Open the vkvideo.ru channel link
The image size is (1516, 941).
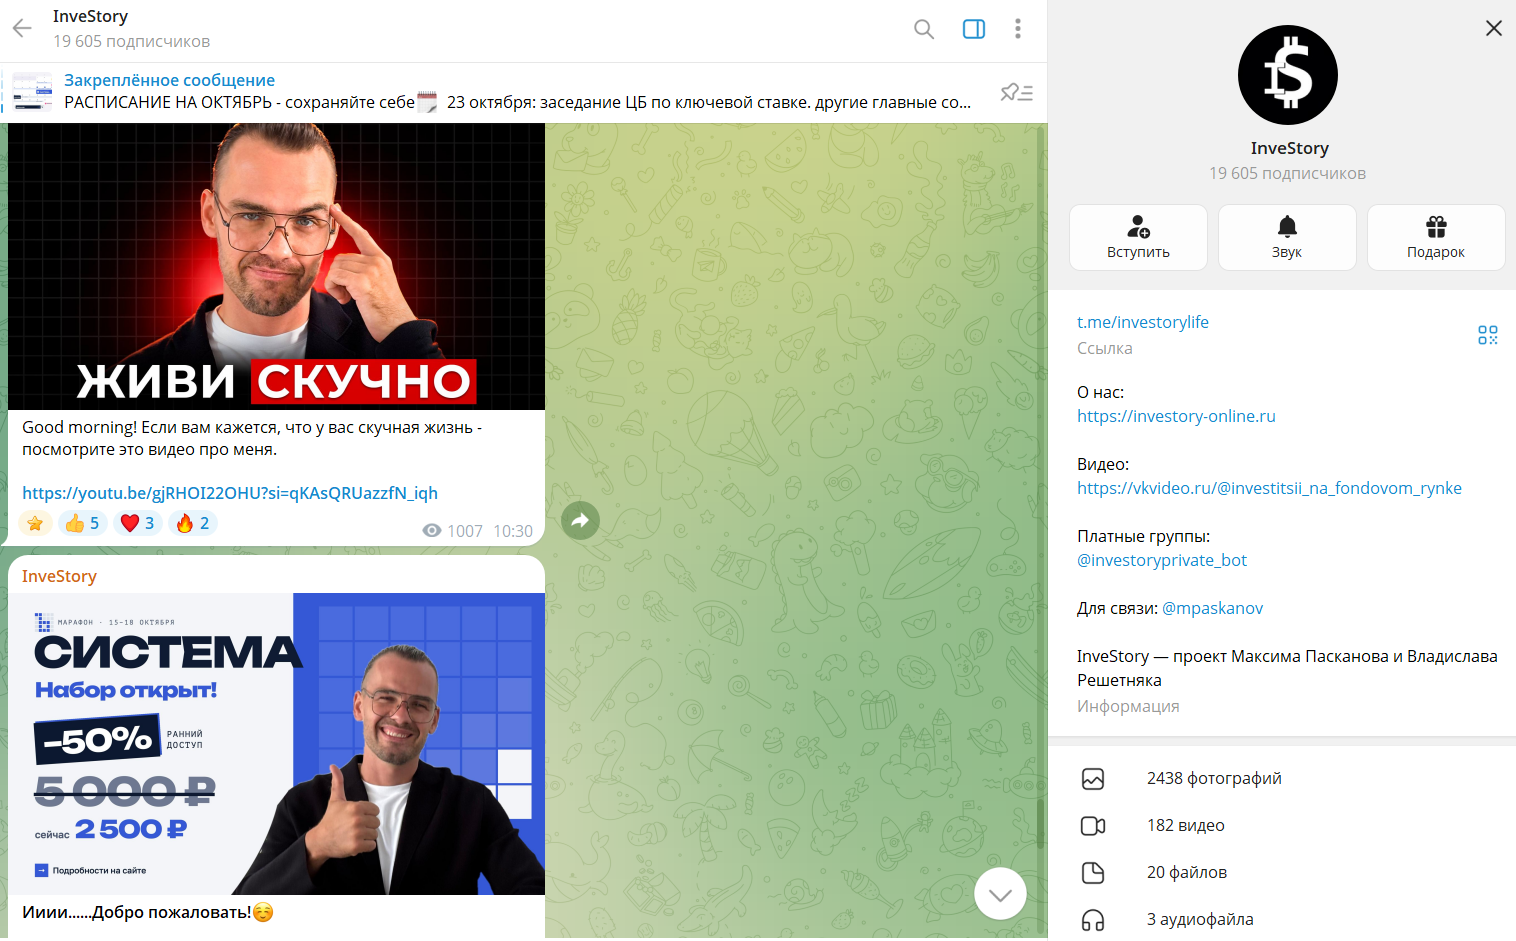click(x=1269, y=488)
